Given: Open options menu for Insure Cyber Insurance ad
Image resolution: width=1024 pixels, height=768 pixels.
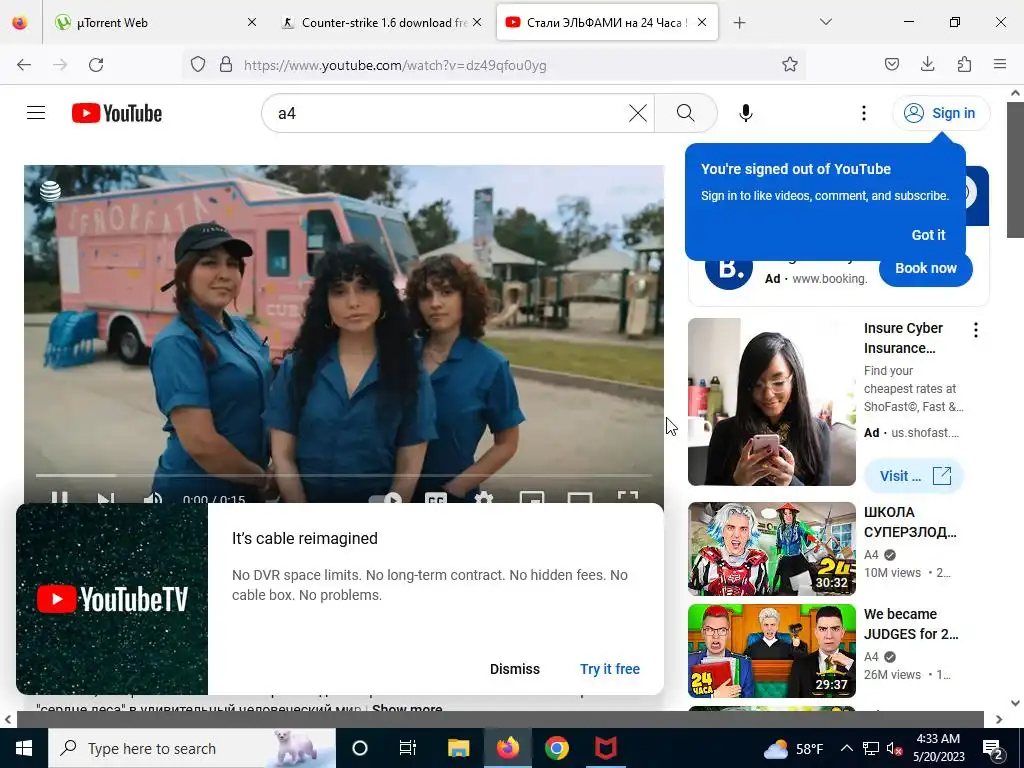Looking at the screenshot, I should 976,330.
